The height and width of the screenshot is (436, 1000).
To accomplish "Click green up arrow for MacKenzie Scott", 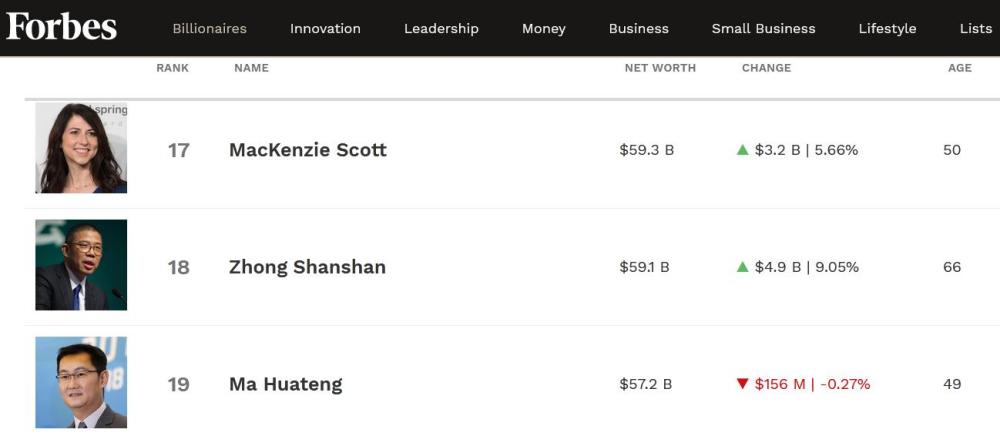I will coord(742,150).
